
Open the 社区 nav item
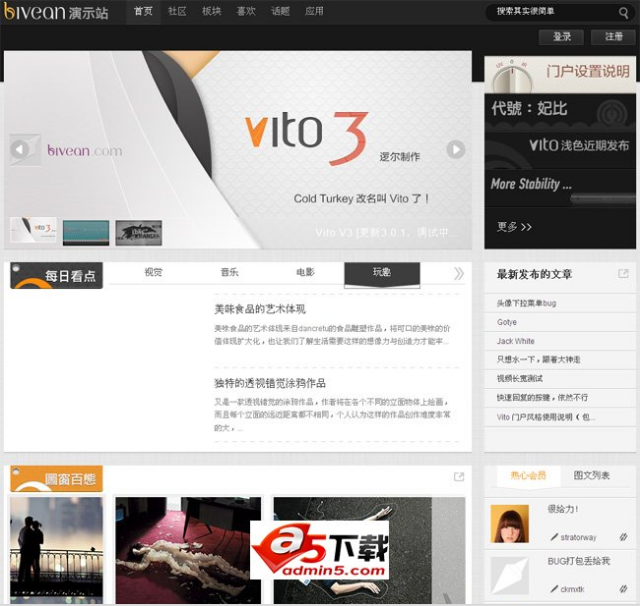177,11
